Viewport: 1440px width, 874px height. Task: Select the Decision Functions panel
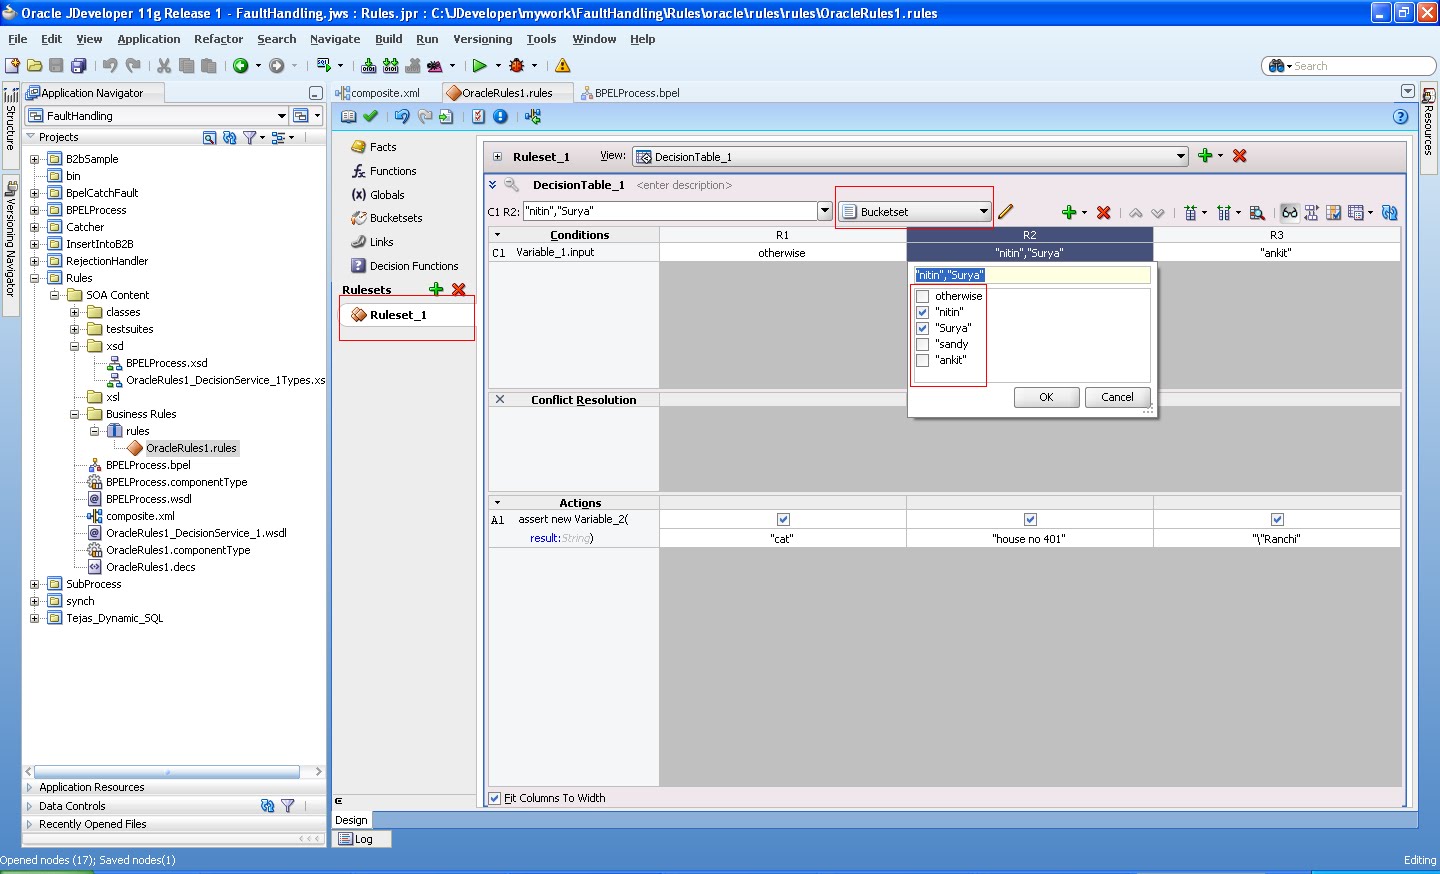click(361, 265)
